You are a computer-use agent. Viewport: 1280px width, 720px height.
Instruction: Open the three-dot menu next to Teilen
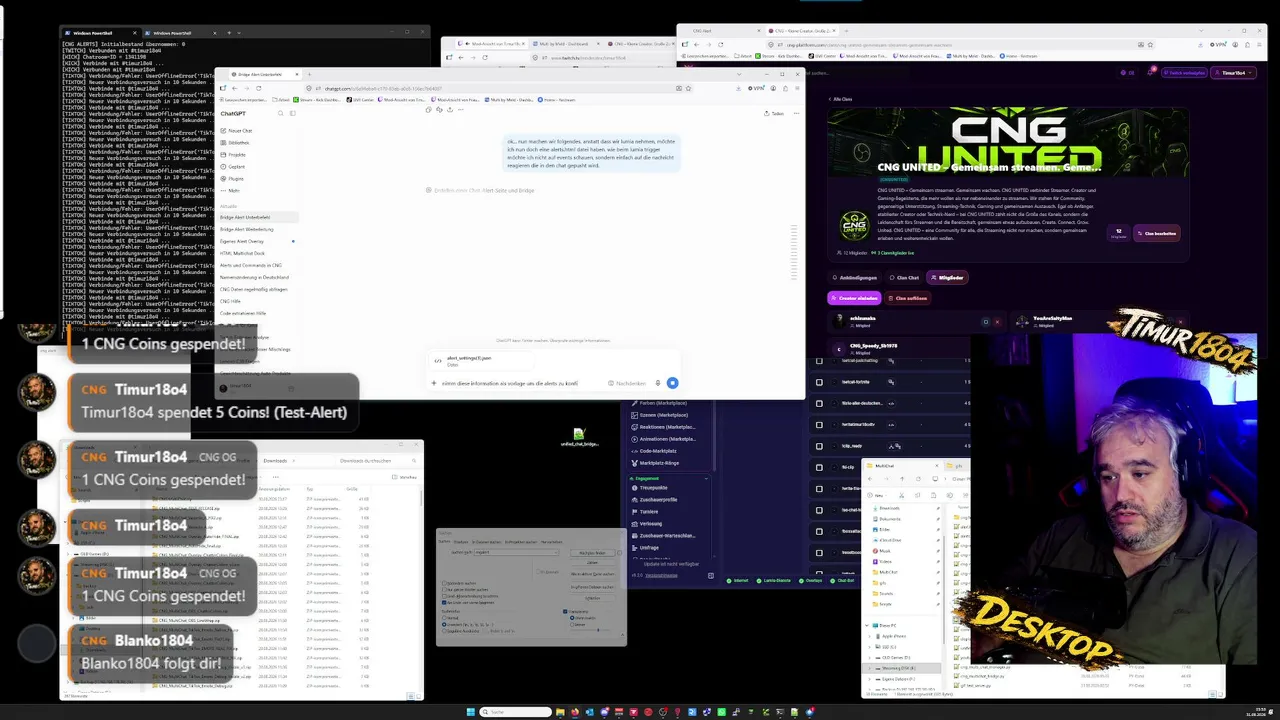[x=796, y=113]
